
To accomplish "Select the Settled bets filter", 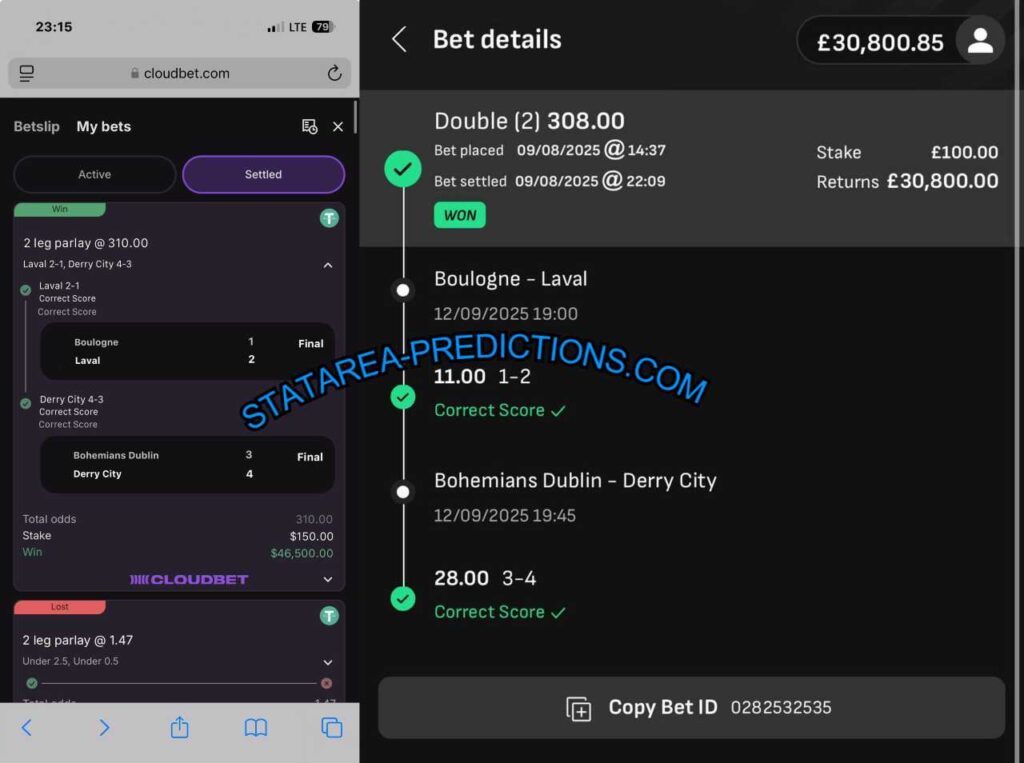I will click(263, 174).
